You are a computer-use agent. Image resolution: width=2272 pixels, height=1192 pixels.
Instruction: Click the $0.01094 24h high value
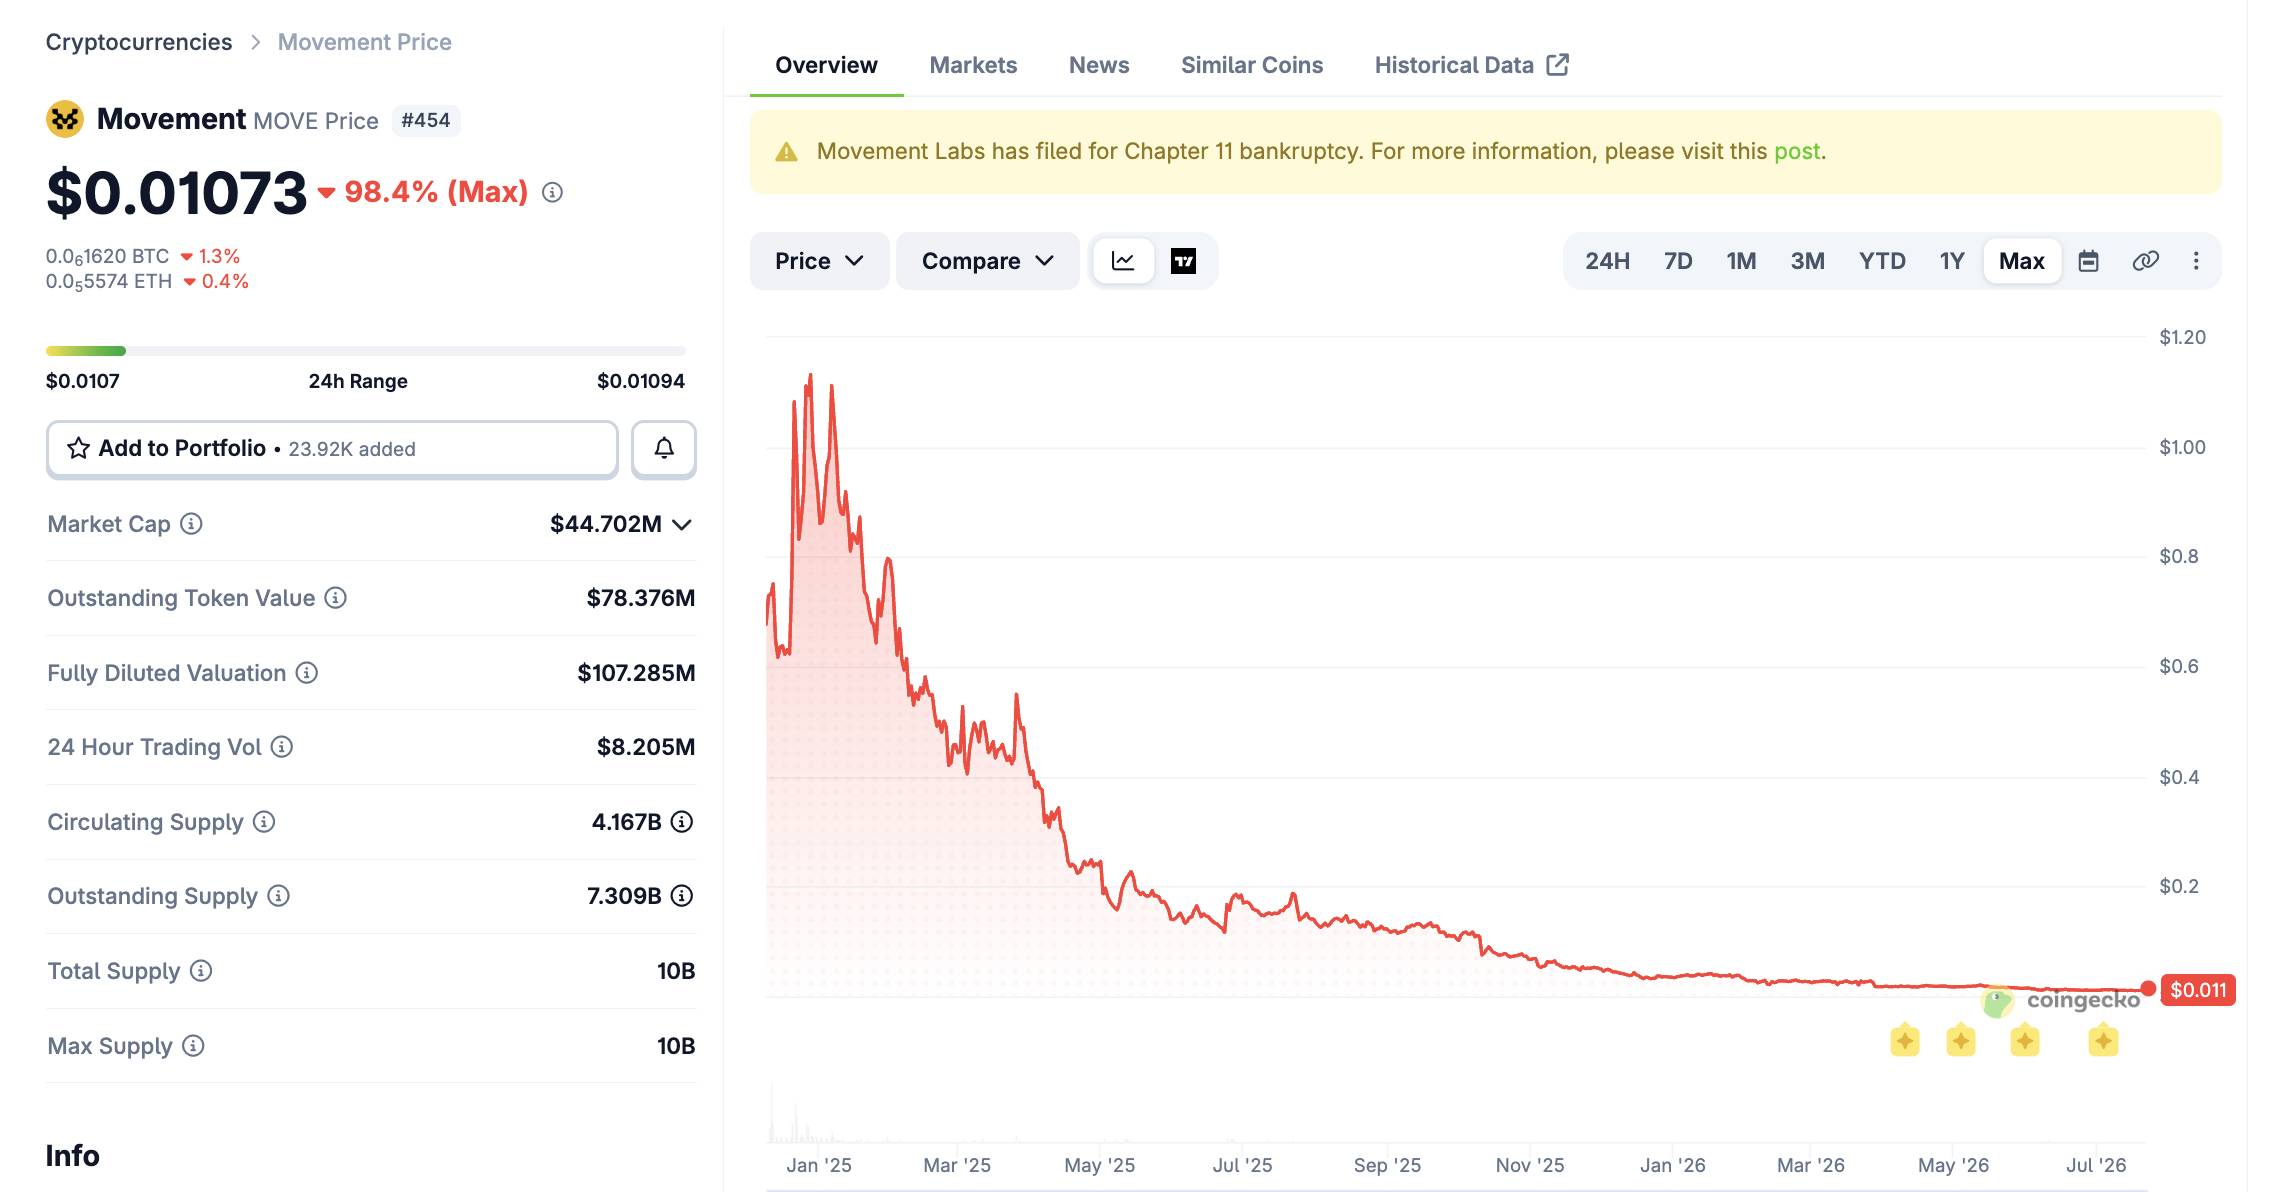coord(641,381)
